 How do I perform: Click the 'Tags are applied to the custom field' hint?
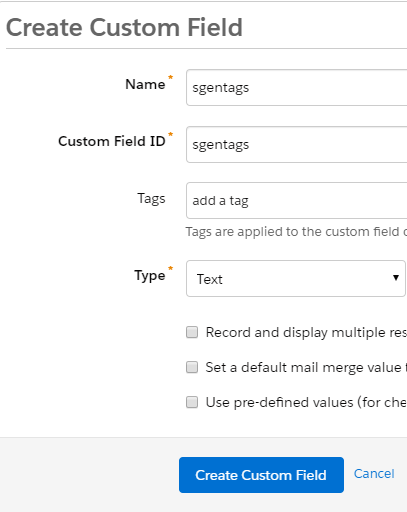click(296, 232)
